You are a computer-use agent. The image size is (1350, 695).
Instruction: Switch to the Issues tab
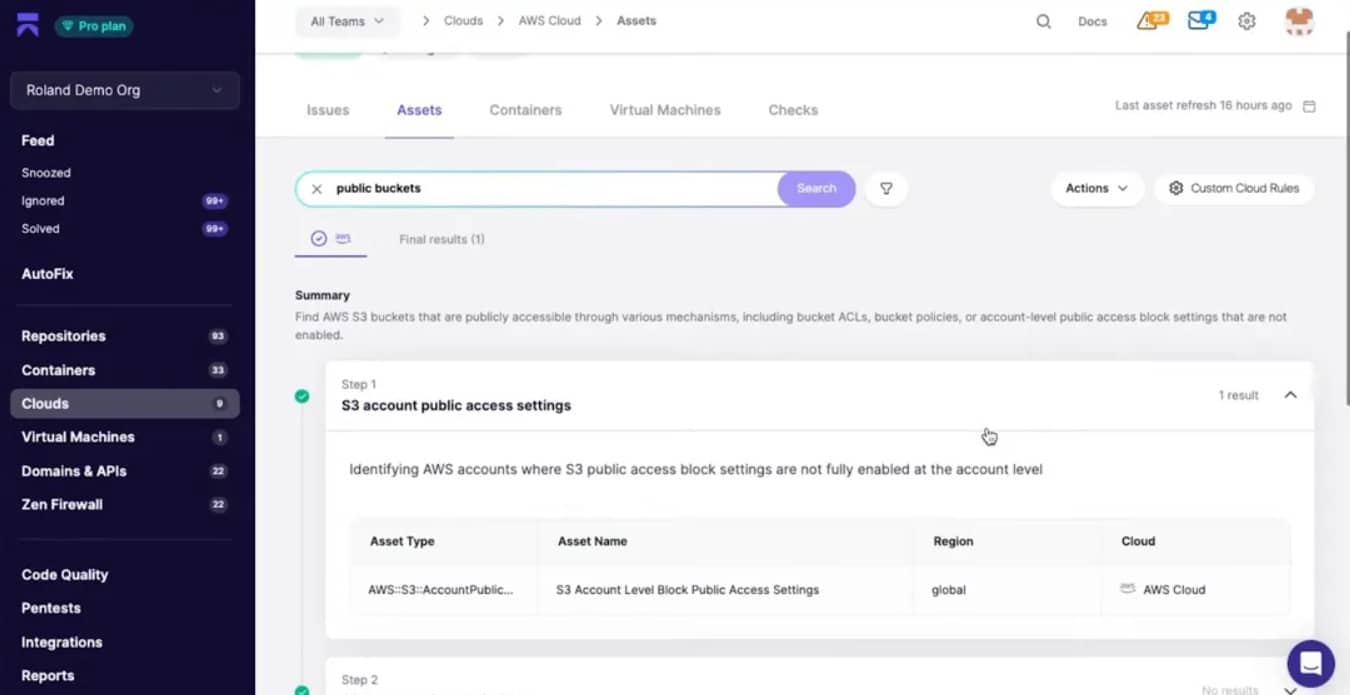[x=328, y=110]
